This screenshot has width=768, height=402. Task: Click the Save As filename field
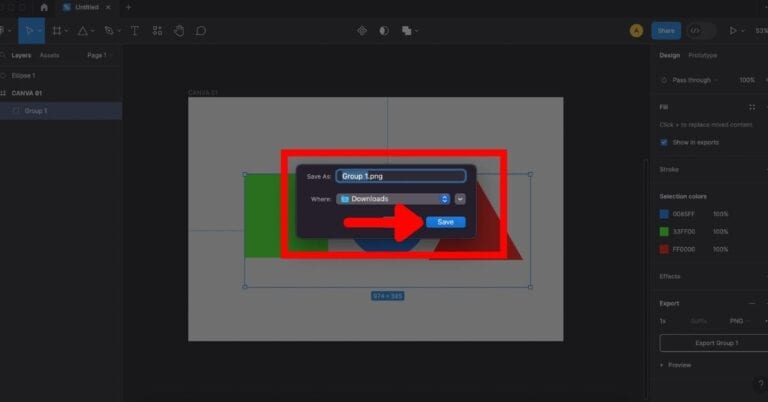click(401, 176)
